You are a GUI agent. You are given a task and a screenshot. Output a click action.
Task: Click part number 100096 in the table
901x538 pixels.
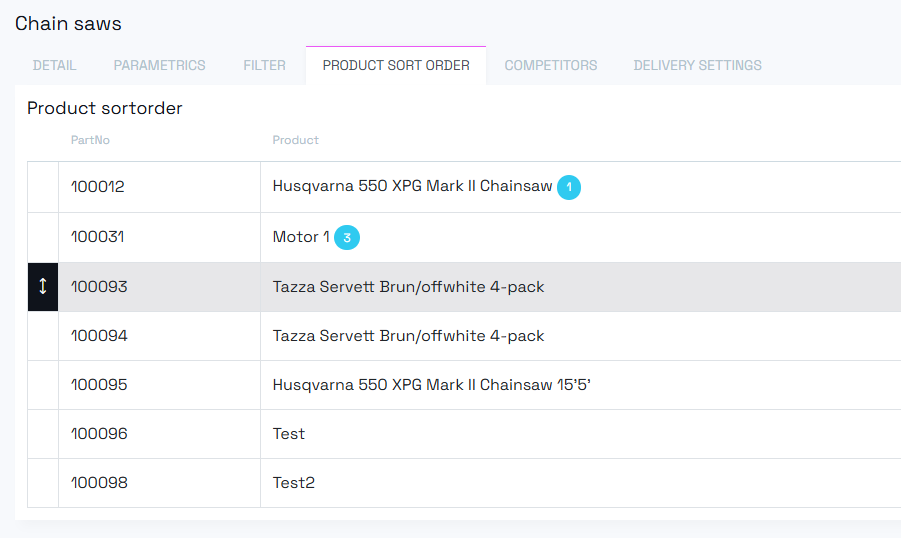click(x=99, y=434)
